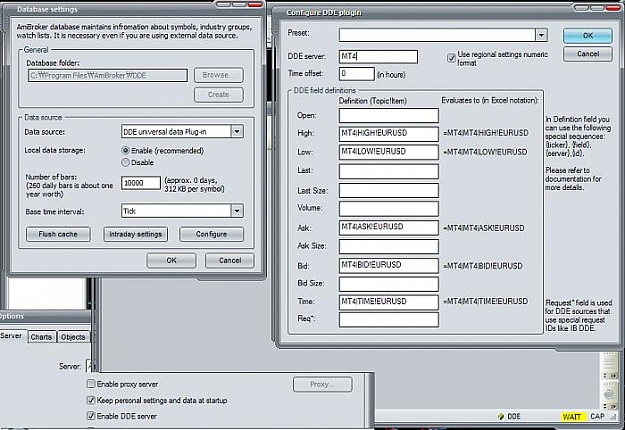The height and width of the screenshot is (430, 625).
Task: Switch to Server tab in Options
Action: (x=12, y=336)
